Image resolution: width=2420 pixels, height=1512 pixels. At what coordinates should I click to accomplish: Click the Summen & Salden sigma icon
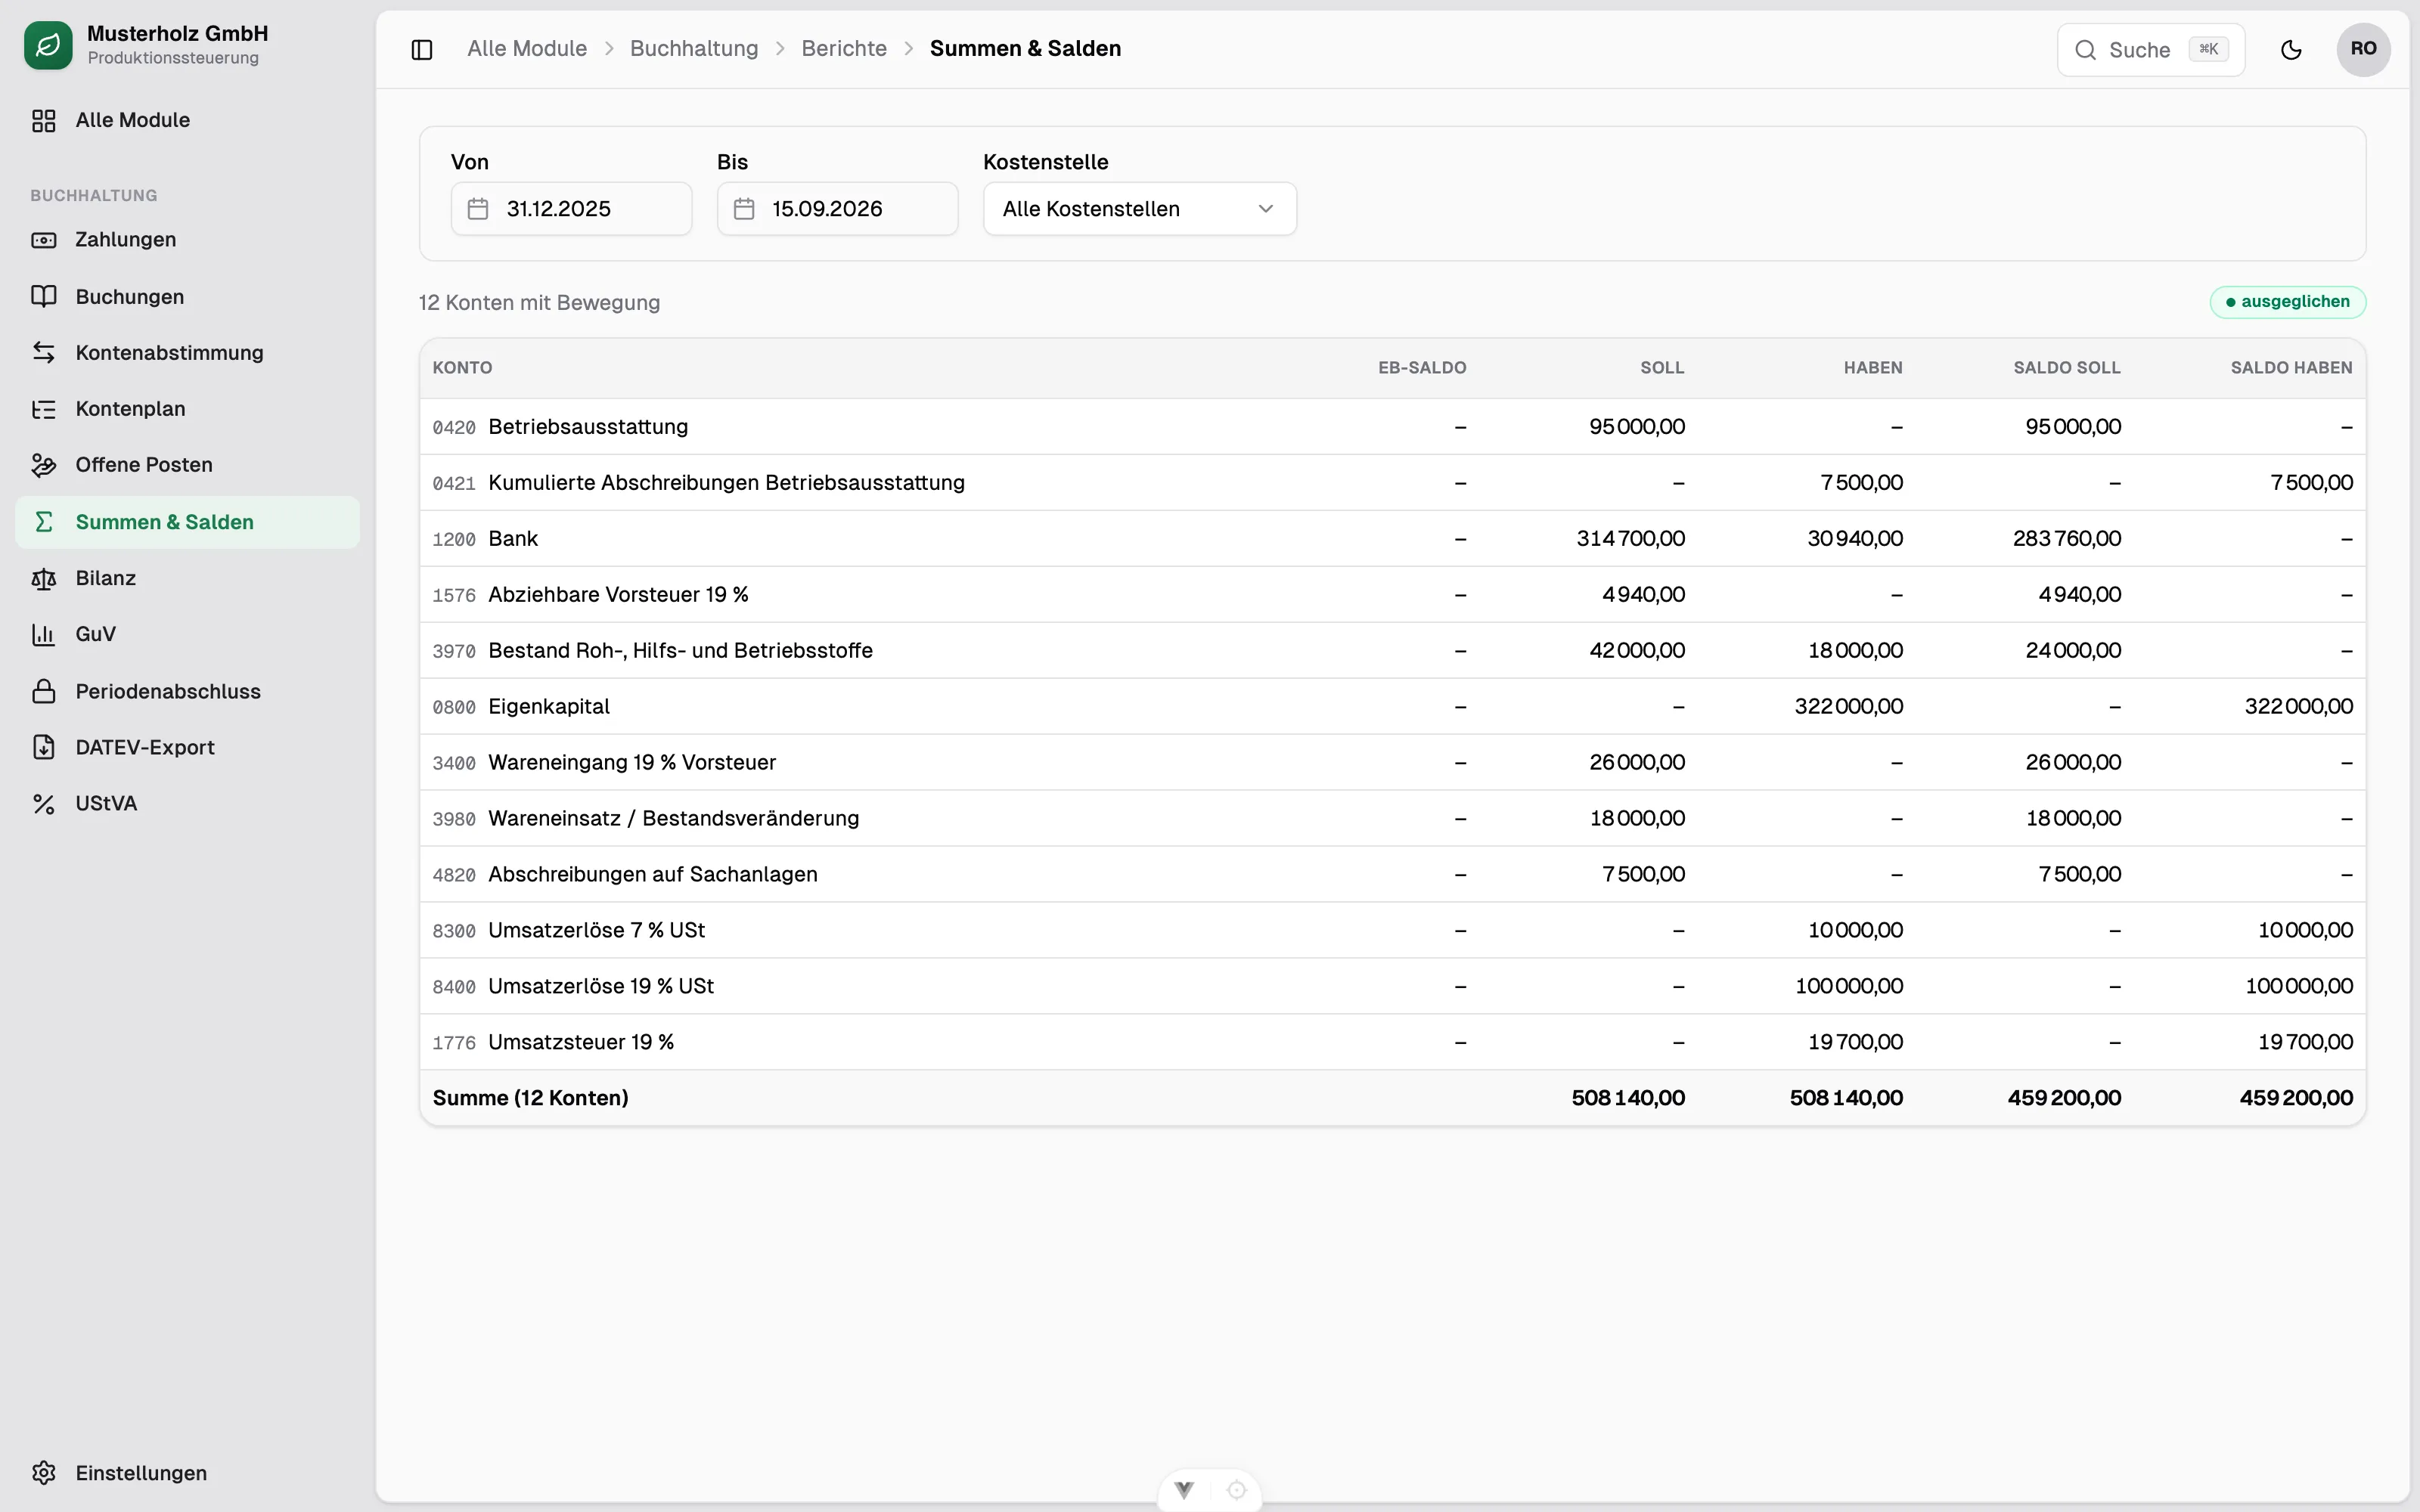[44, 522]
